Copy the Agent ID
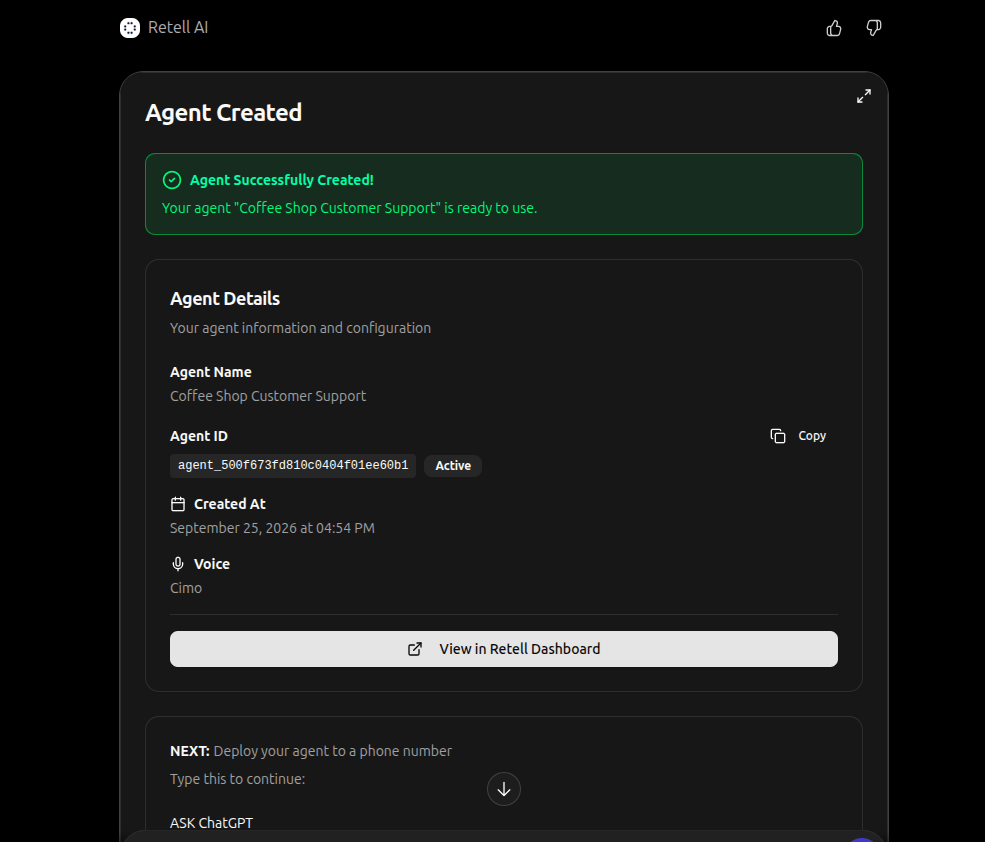Viewport: 985px width, 842px height. pos(798,436)
